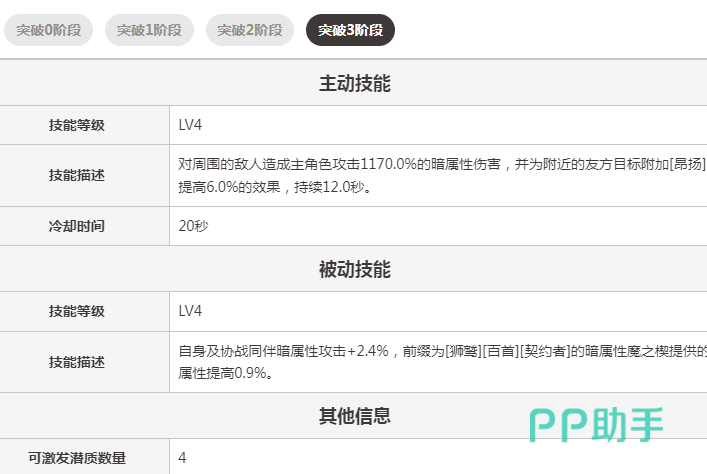Switch to the 突破0阶段 tab
Screen dimensions: 707x474
coord(49,30)
